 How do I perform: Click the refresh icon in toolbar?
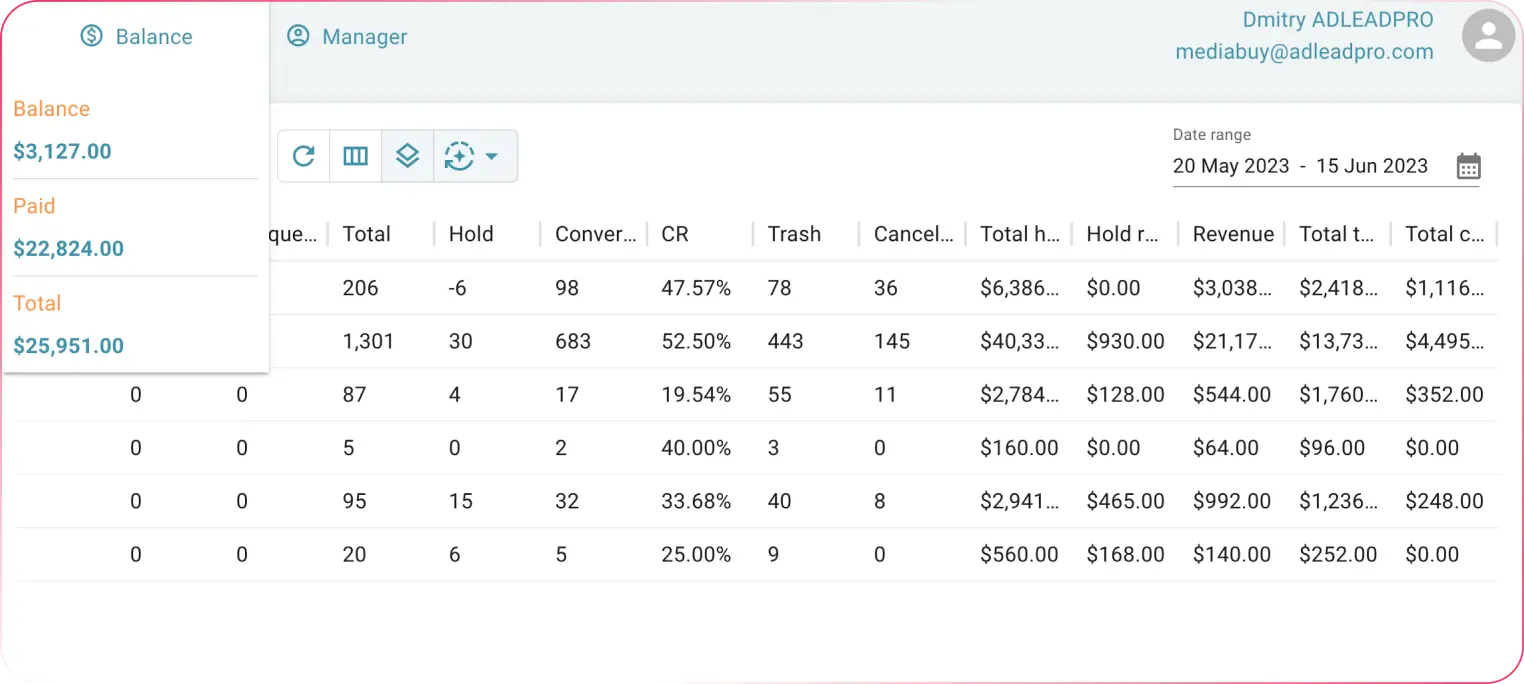pos(304,156)
